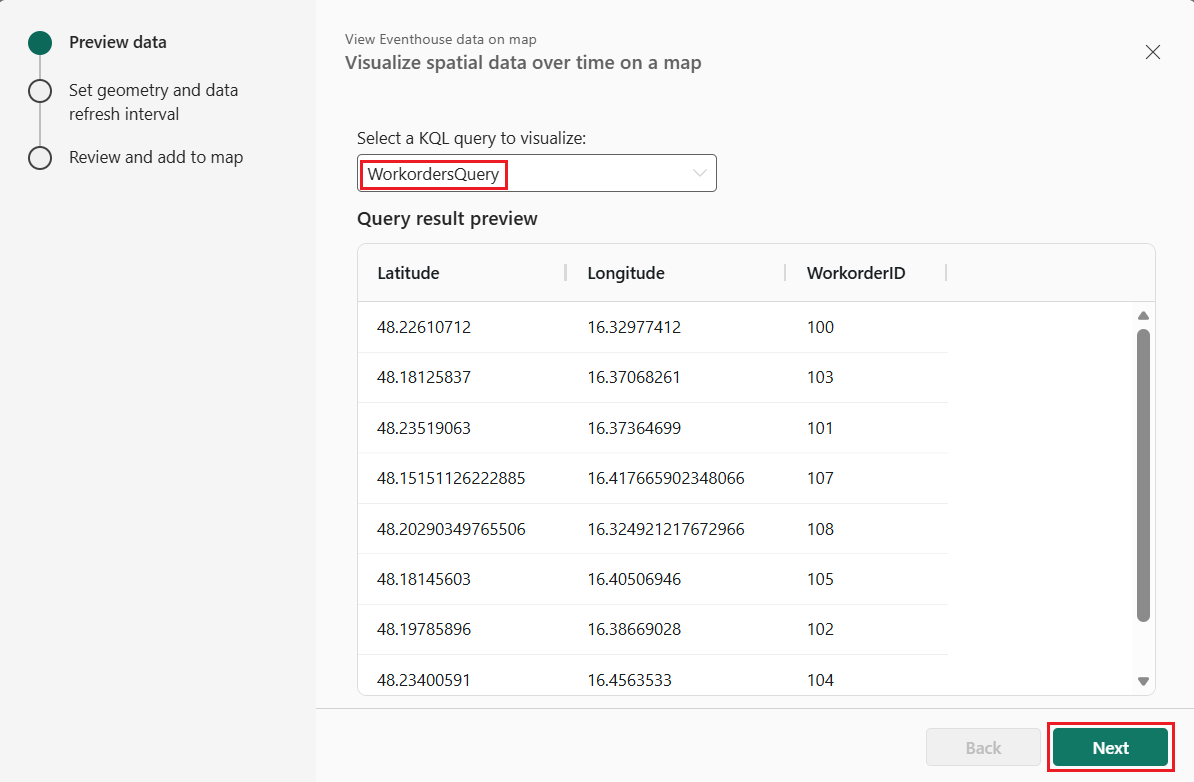This screenshot has width=1194, height=782.
Task: Click the WorkorderID column header
Action: point(856,272)
